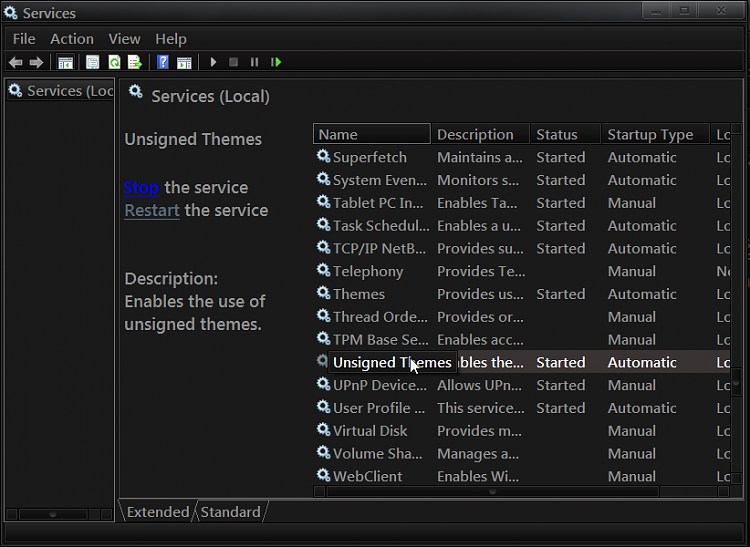The height and width of the screenshot is (547, 750).
Task: Minimize the Services window
Action: pos(656,11)
